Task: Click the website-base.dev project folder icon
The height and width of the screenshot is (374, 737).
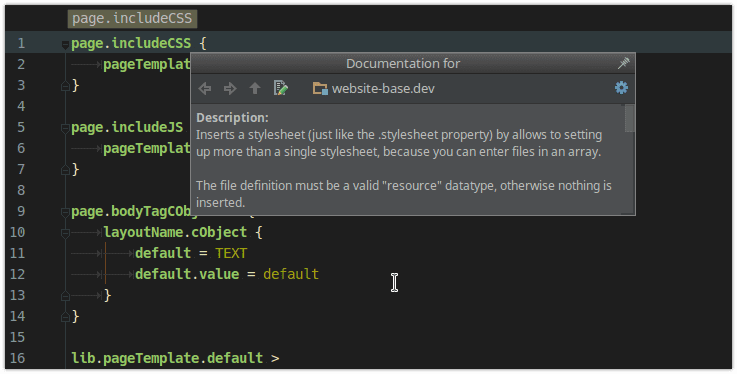Action: point(320,88)
